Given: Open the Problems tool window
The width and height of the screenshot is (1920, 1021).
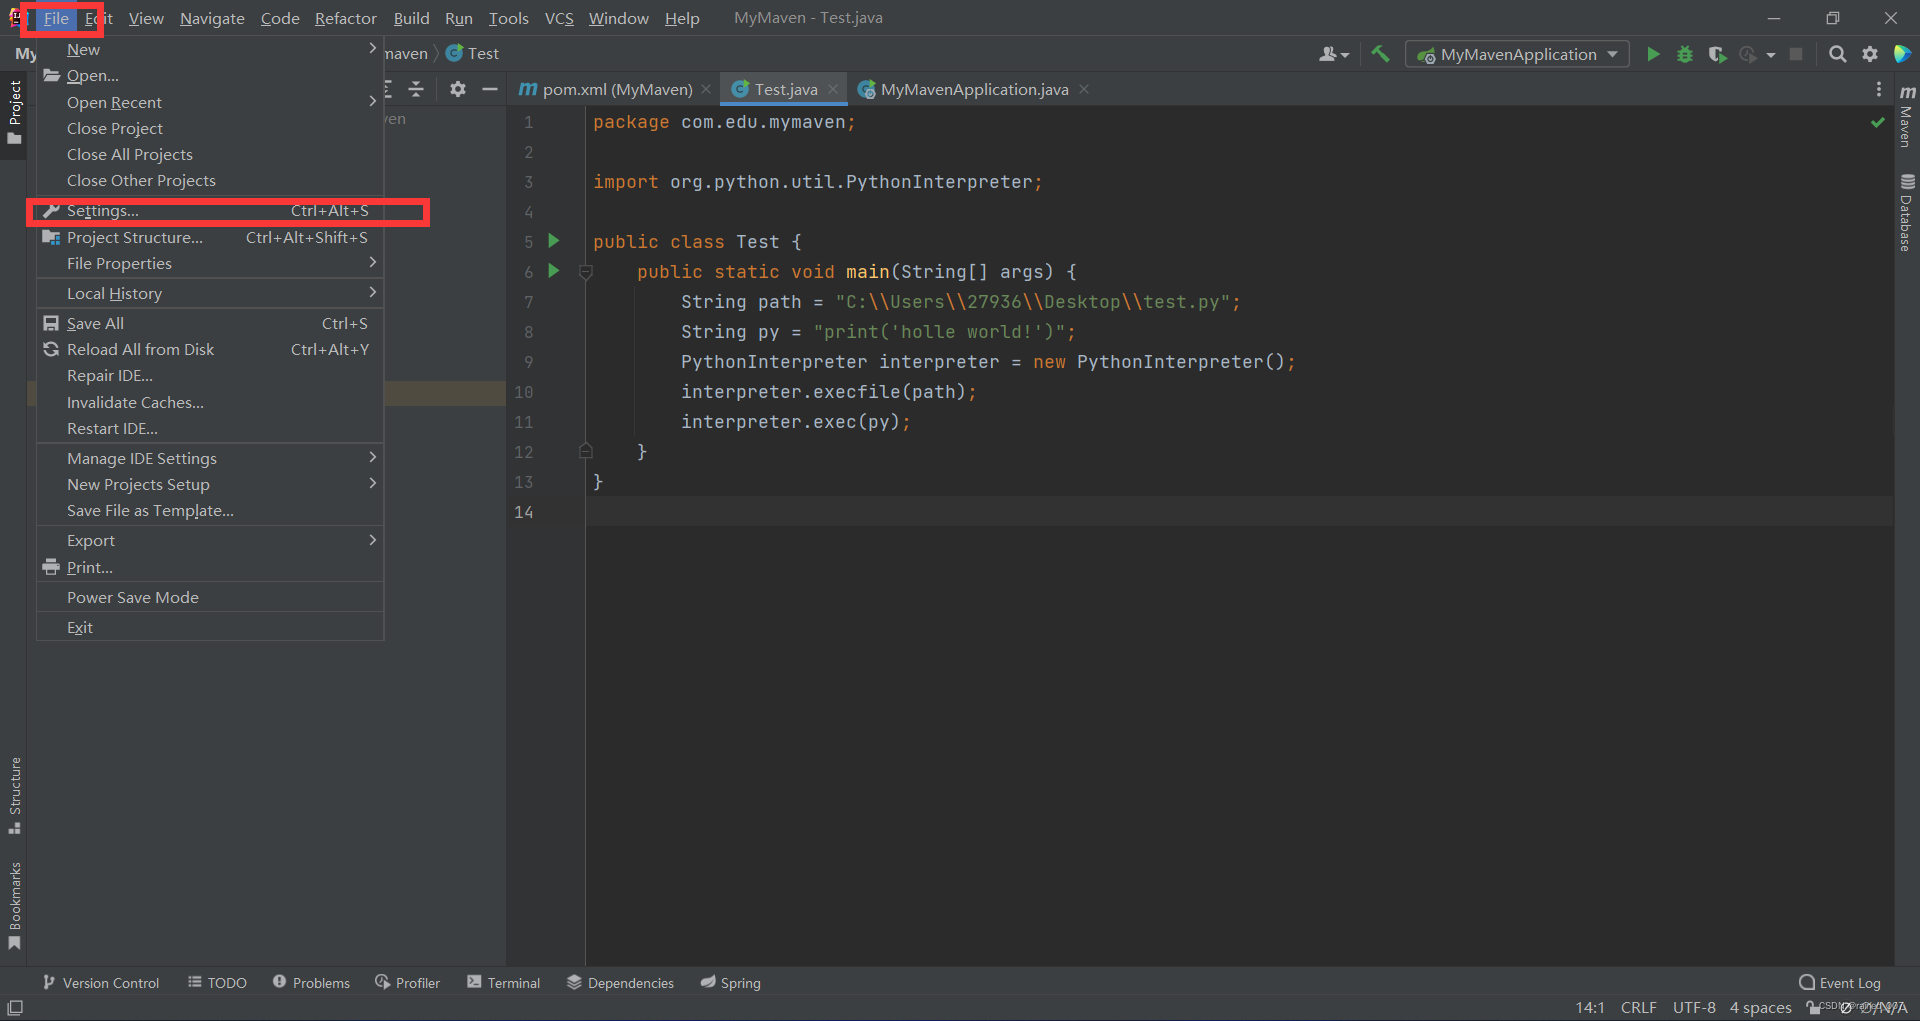Looking at the screenshot, I should [x=311, y=983].
